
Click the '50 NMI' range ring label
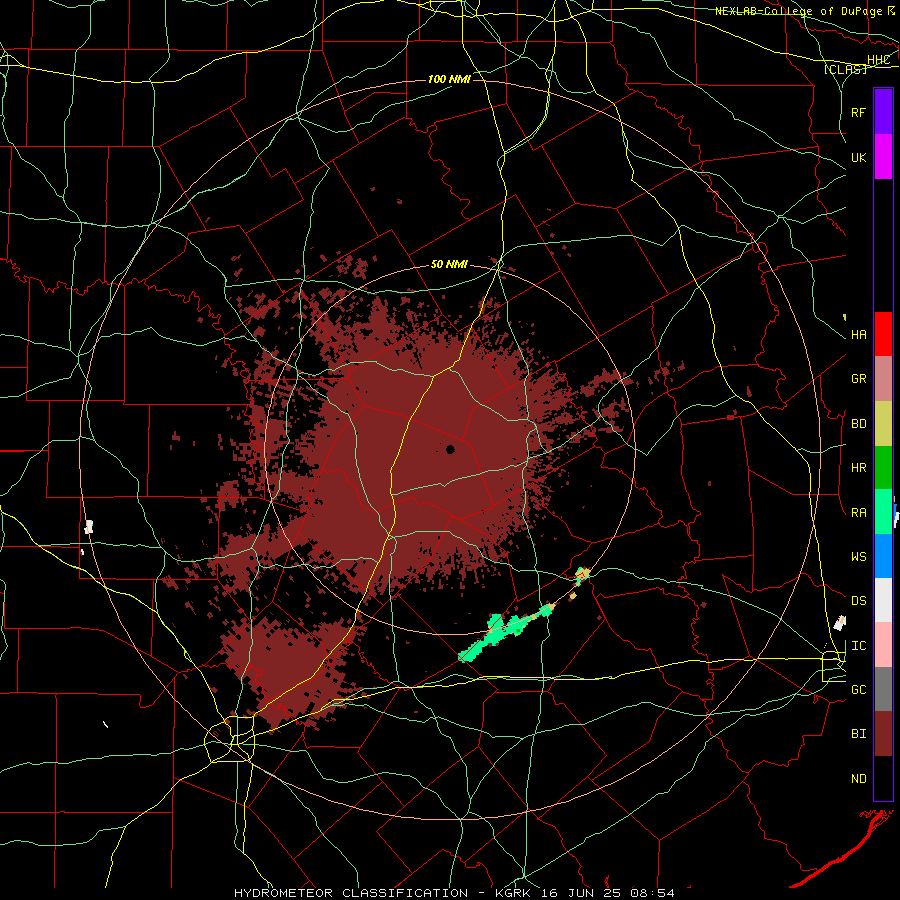click(x=449, y=265)
